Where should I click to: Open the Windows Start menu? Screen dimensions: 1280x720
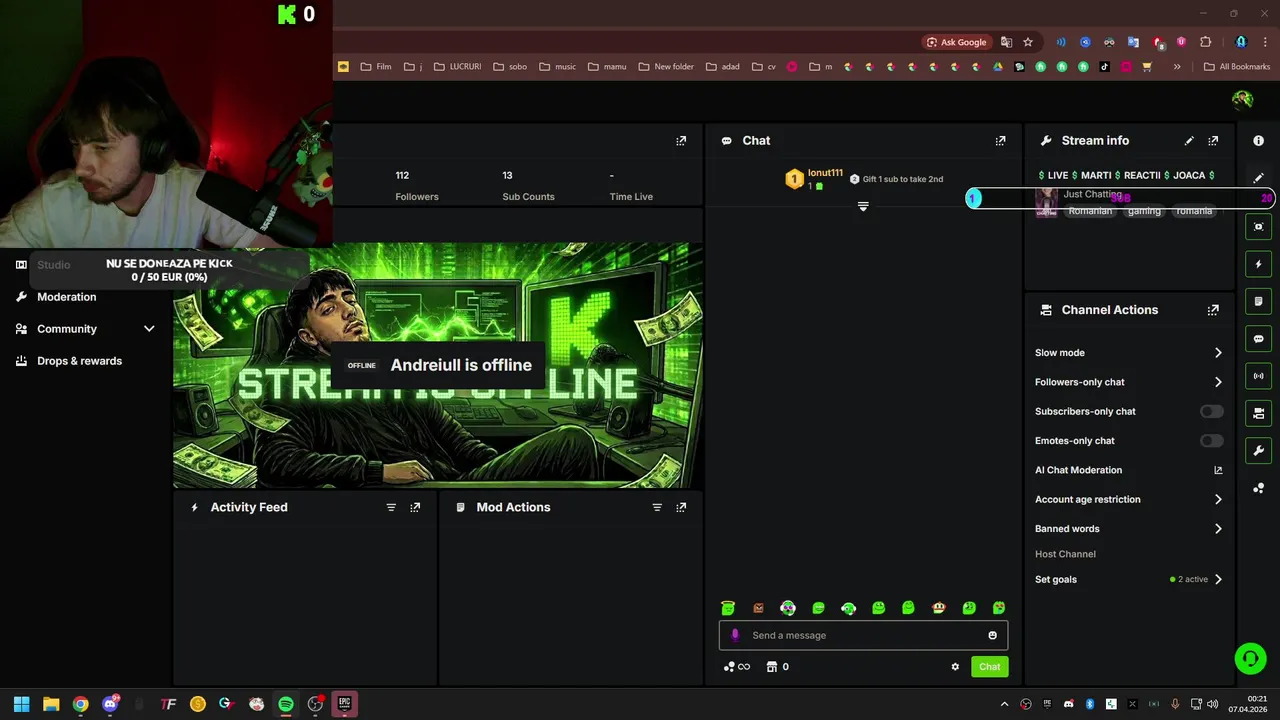point(21,704)
